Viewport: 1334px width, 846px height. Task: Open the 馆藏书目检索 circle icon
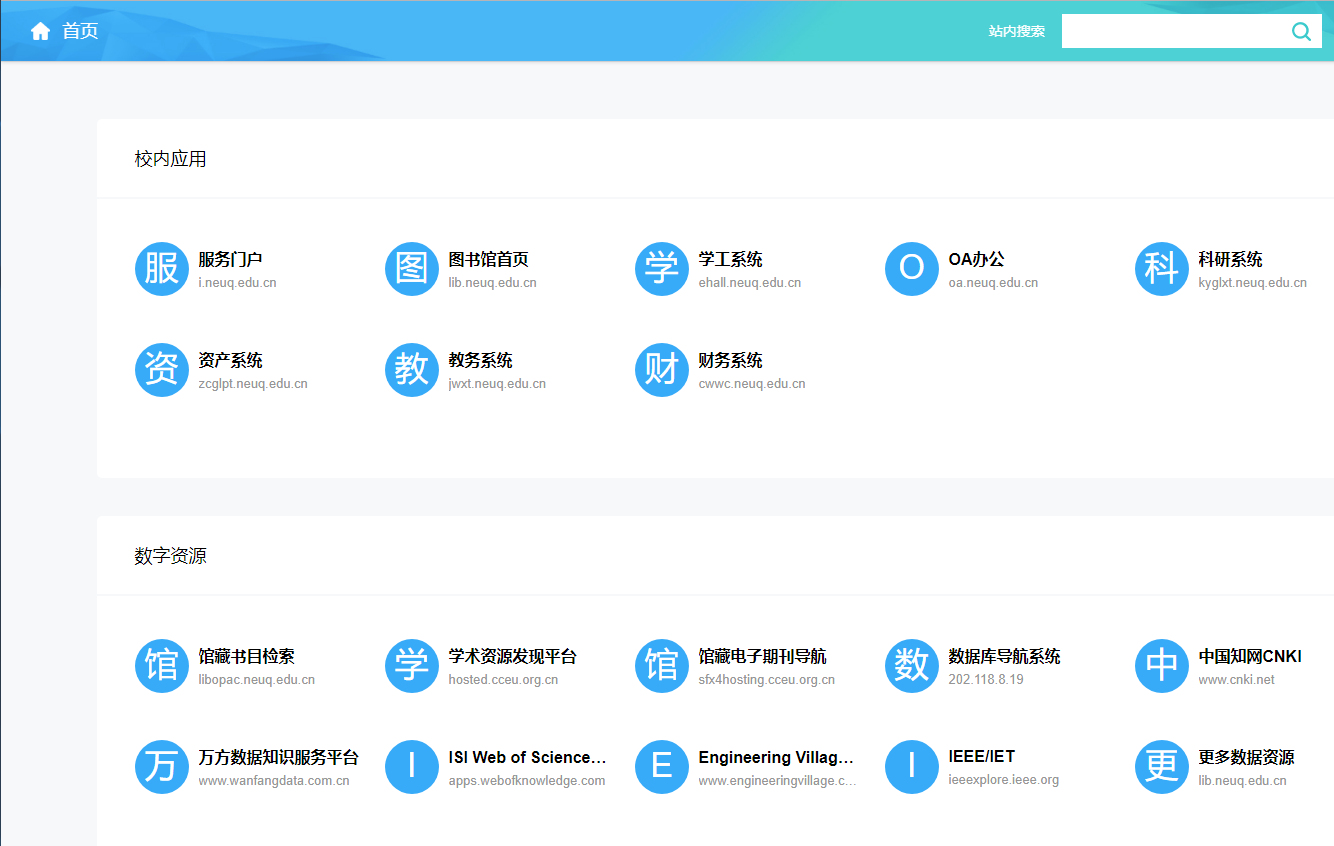(x=162, y=666)
